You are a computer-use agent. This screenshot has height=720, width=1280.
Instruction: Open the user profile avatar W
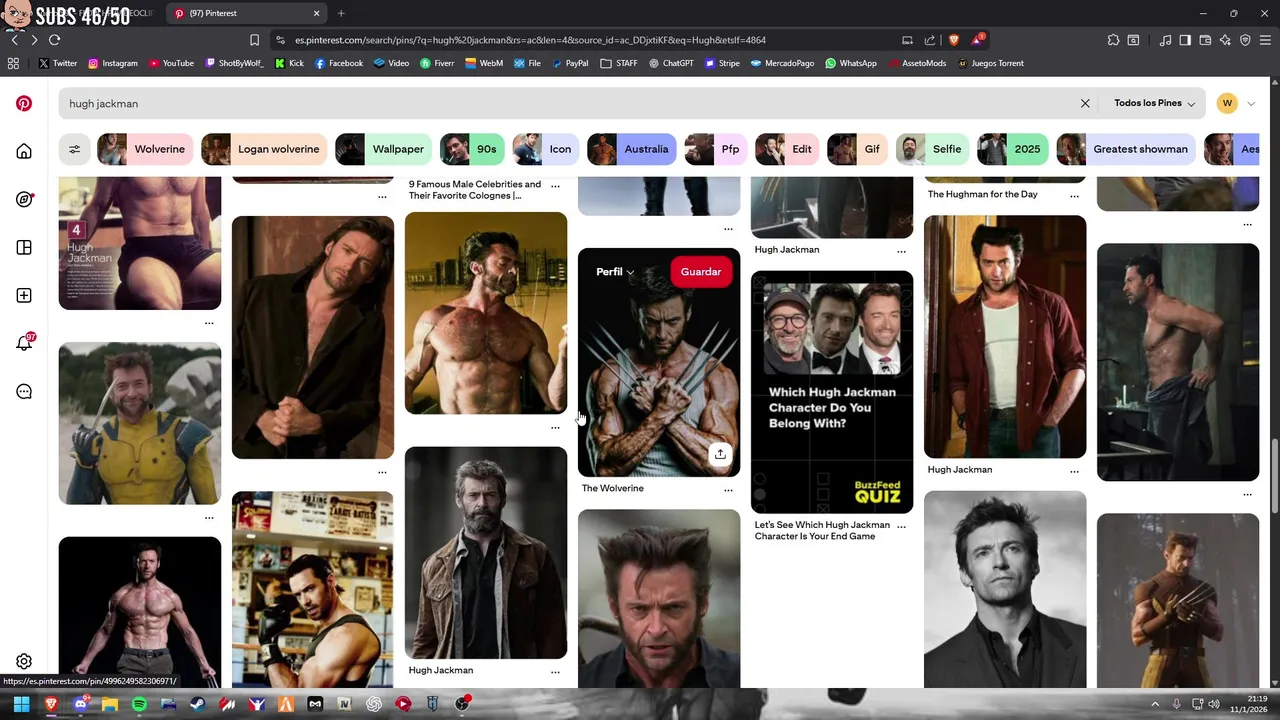[1227, 103]
